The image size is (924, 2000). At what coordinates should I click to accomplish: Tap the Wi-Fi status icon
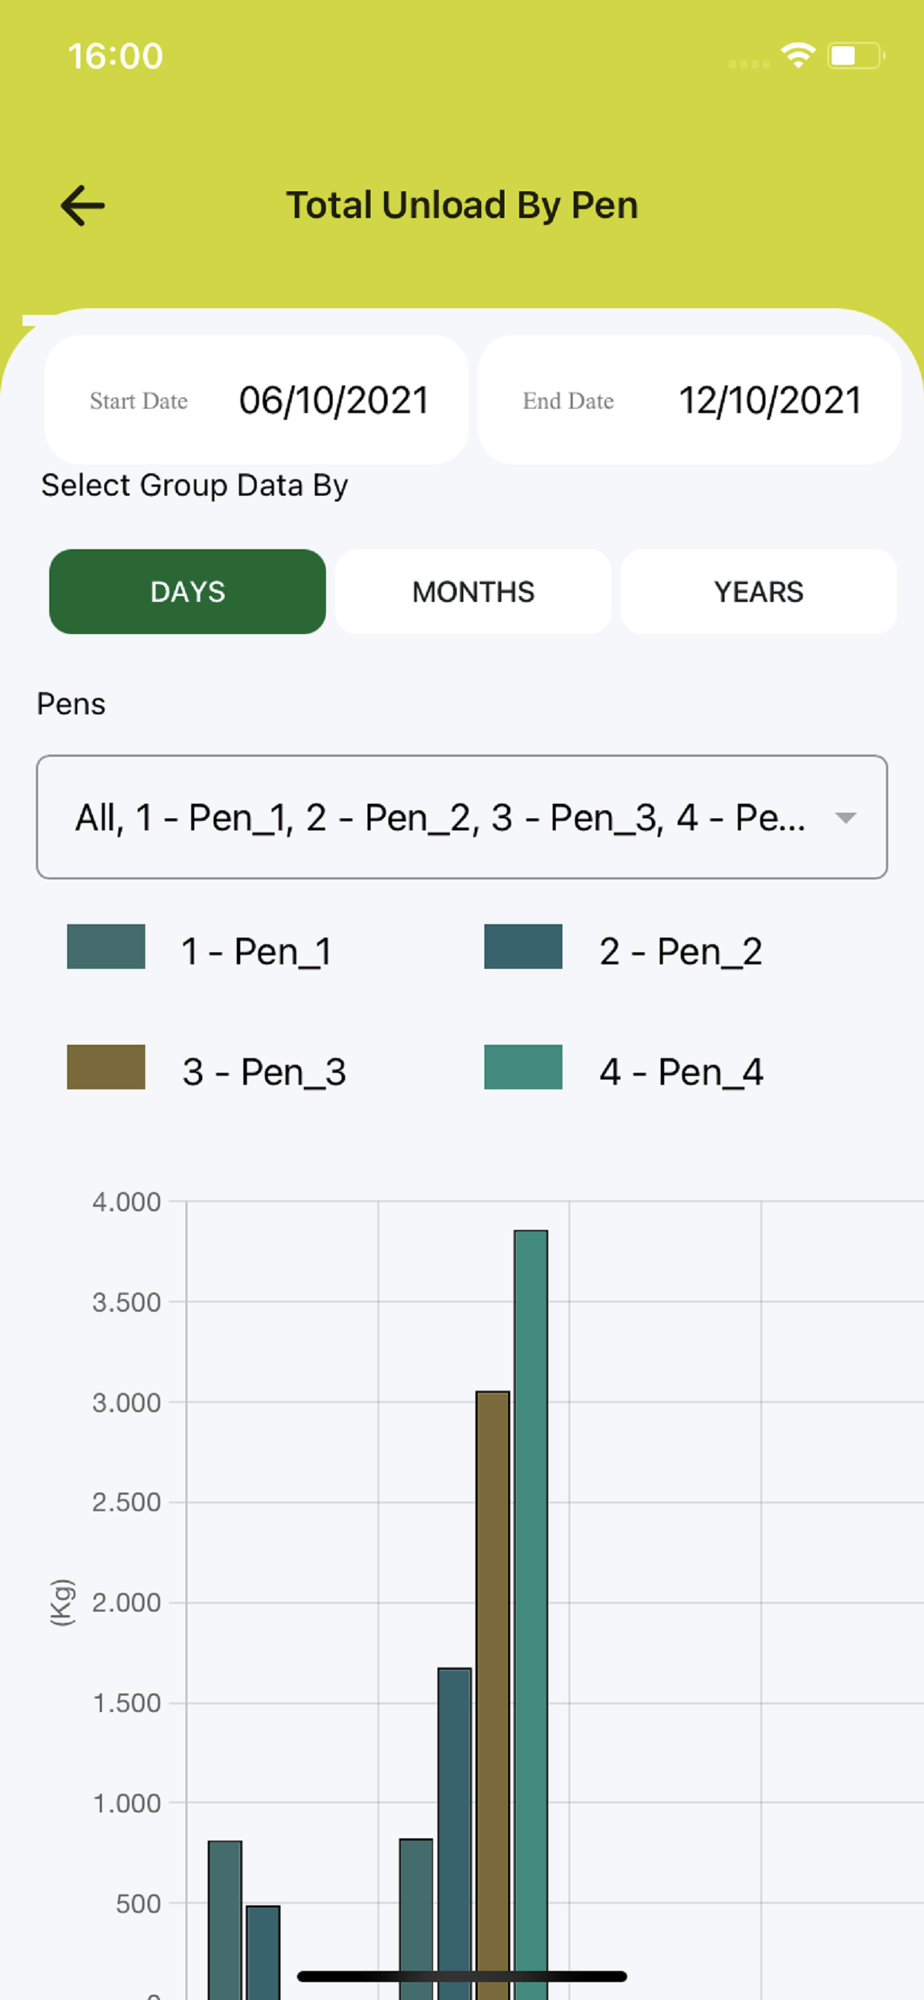tap(798, 55)
